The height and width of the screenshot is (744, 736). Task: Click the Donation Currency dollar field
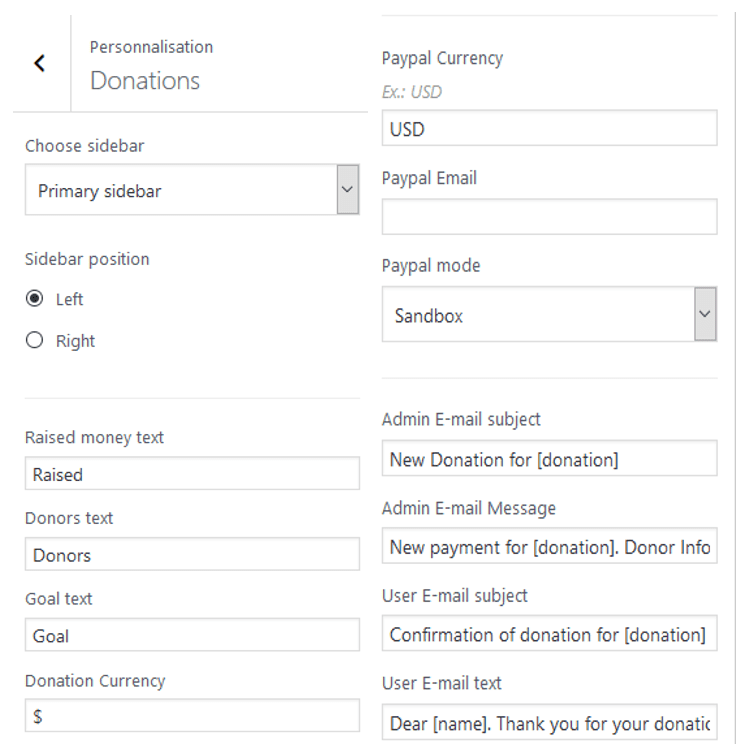(x=192, y=715)
